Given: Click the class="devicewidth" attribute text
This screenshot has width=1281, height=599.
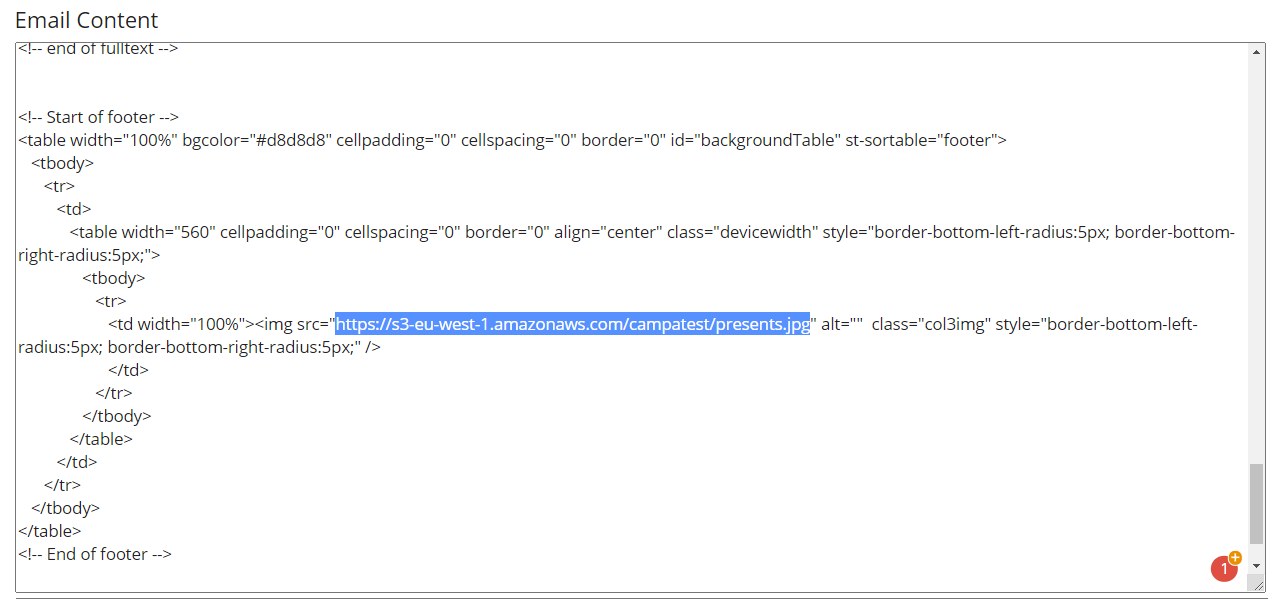Looking at the screenshot, I should point(742,232).
